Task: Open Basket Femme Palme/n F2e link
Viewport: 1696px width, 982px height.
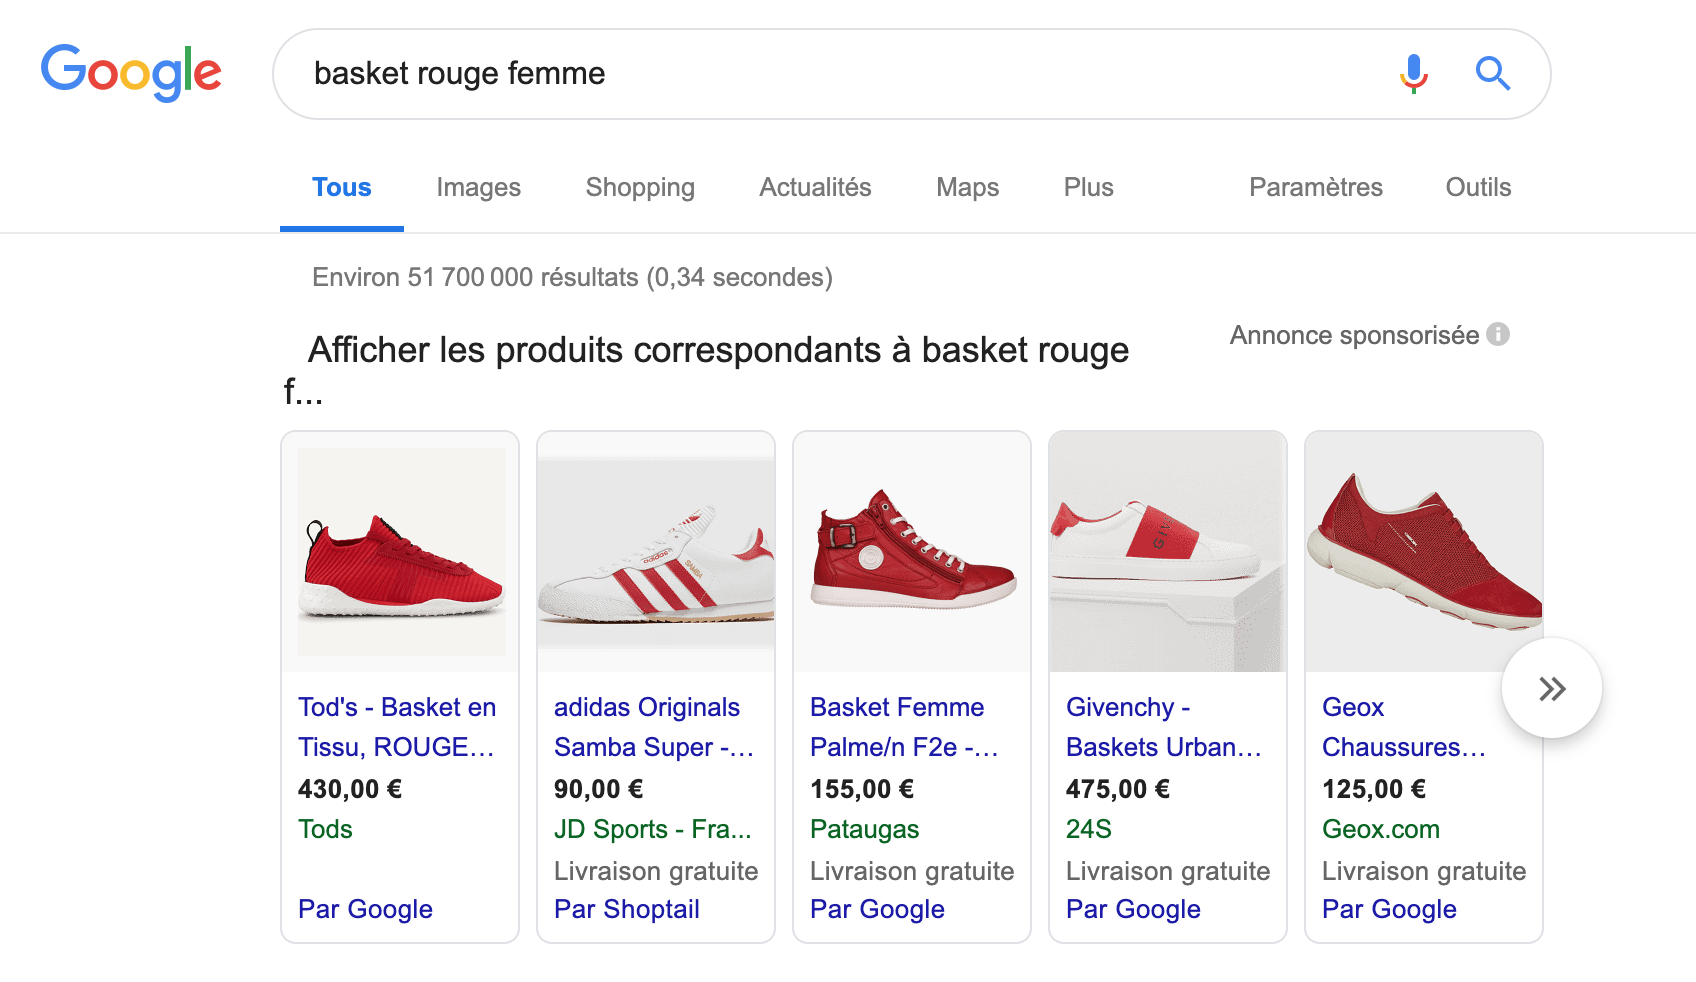Action: point(904,727)
